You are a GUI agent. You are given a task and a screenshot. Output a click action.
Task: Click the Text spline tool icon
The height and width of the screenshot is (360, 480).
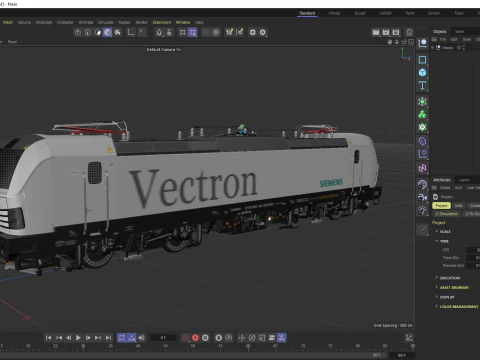point(422,85)
